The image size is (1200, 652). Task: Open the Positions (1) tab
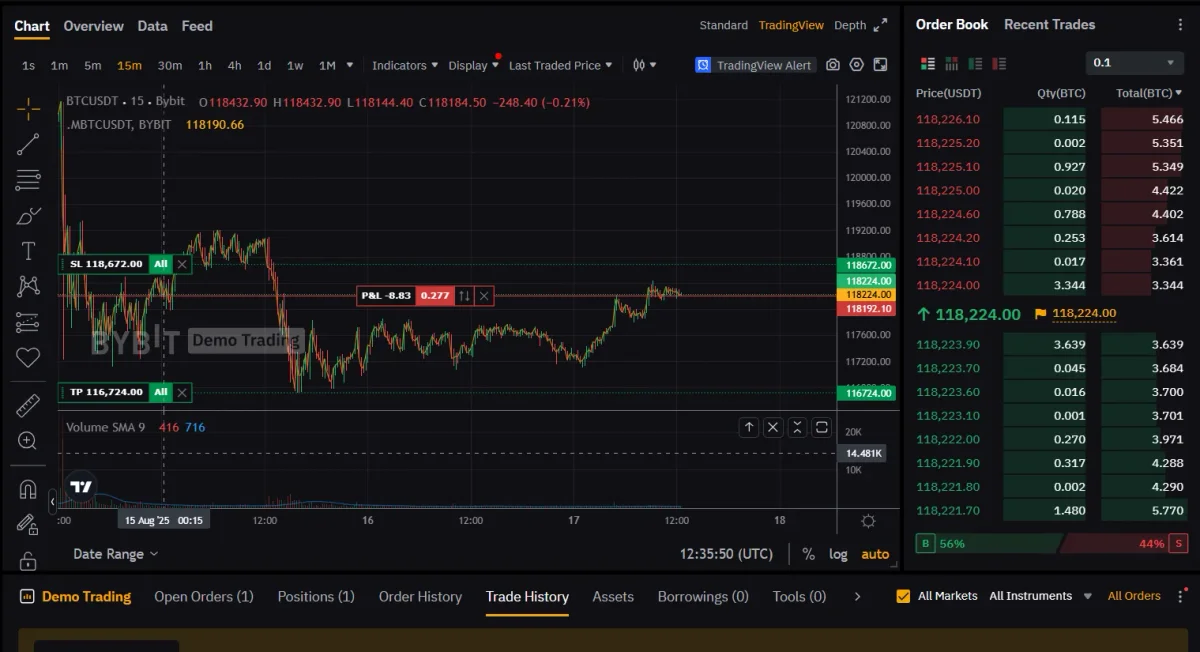tap(316, 597)
